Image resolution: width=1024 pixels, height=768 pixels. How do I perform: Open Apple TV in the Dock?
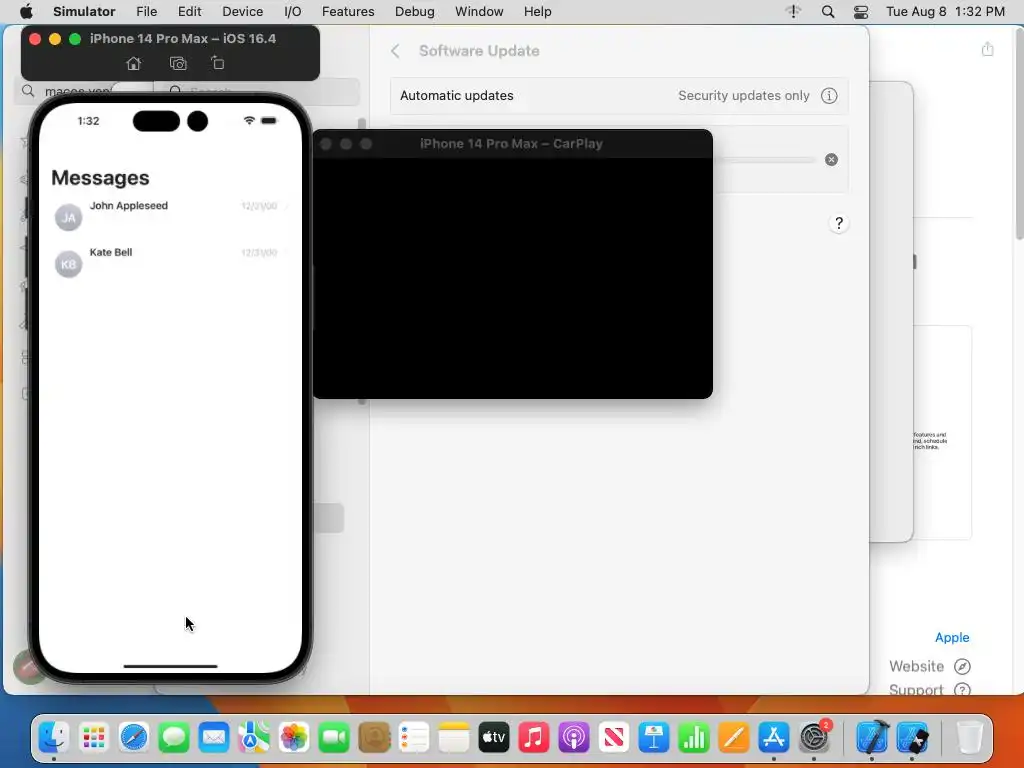[x=494, y=738]
